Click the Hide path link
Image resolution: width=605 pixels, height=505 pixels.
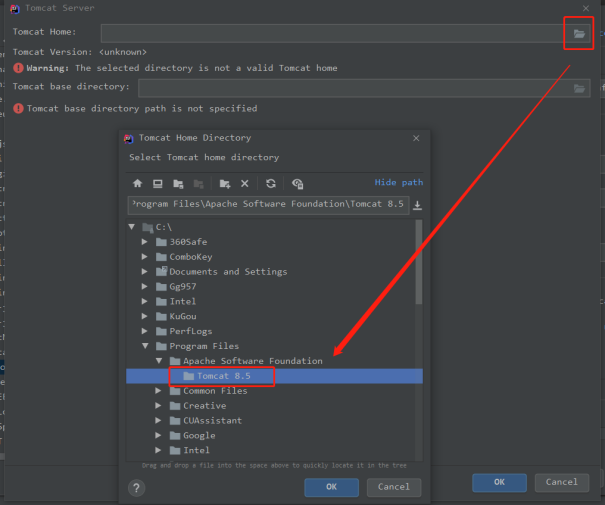click(x=399, y=182)
